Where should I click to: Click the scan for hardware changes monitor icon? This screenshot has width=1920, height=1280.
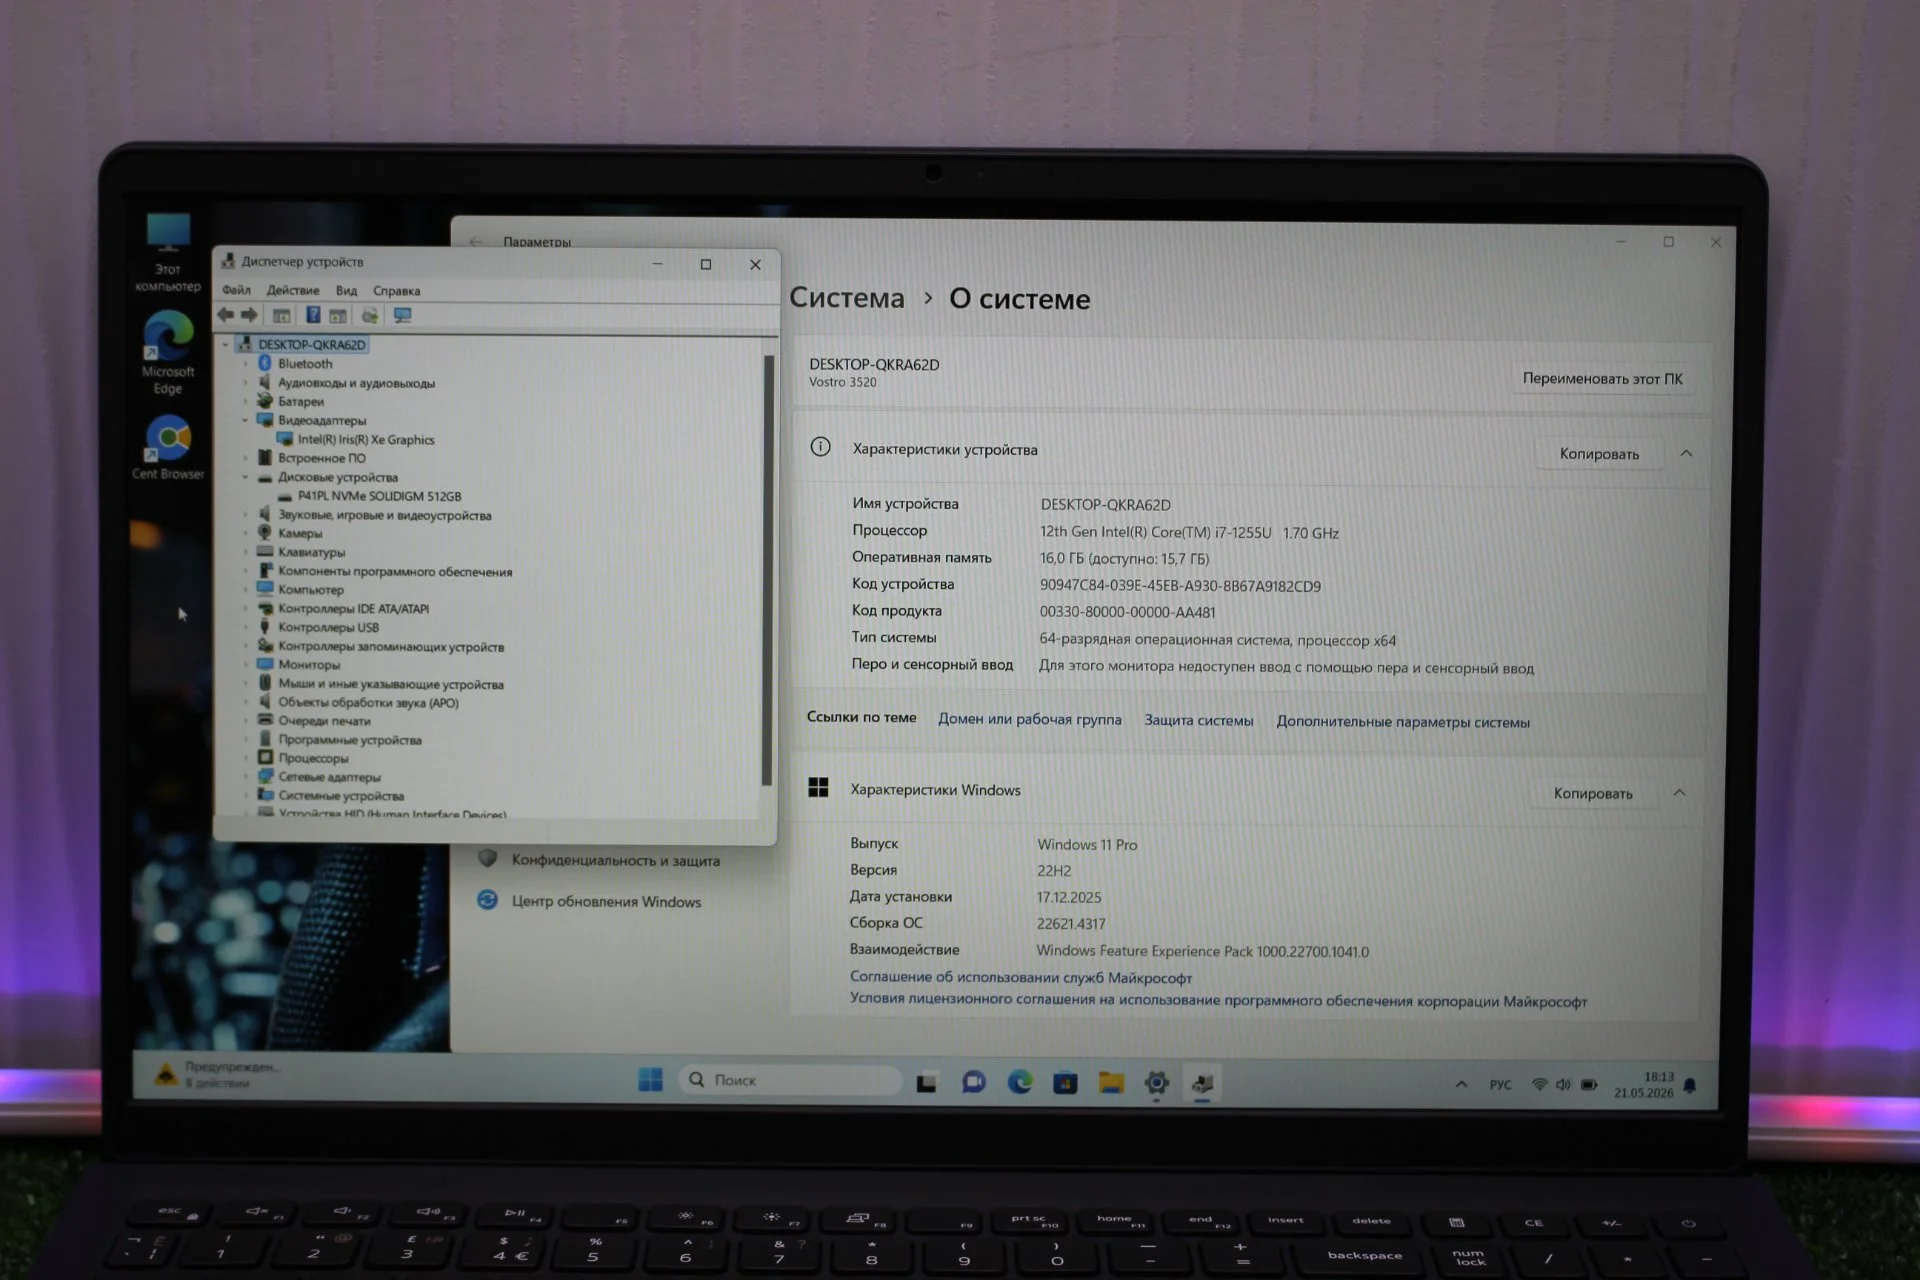coord(403,315)
